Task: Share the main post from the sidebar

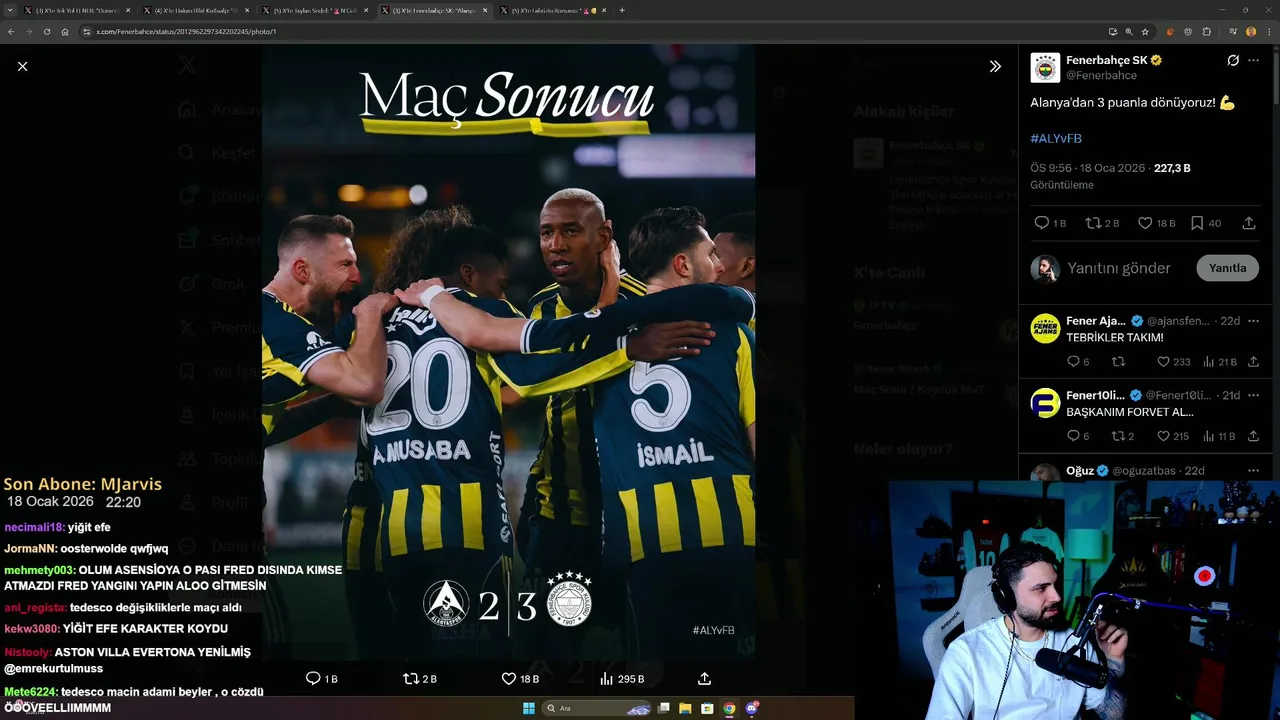Action: tap(1249, 223)
